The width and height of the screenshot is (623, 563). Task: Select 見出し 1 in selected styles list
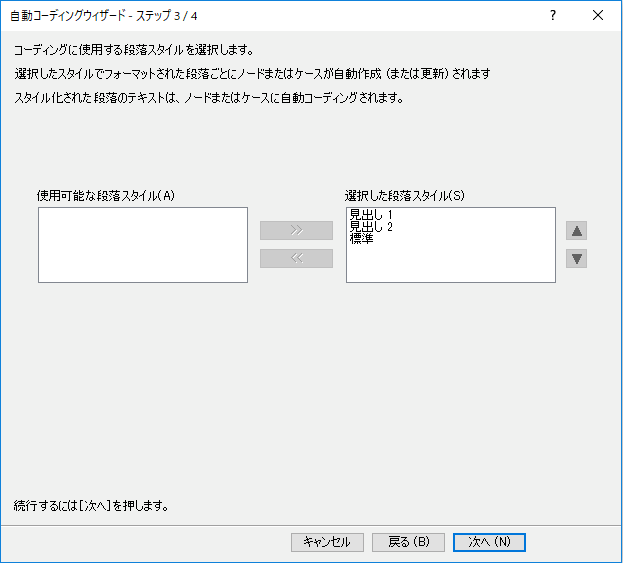click(371, 215)
